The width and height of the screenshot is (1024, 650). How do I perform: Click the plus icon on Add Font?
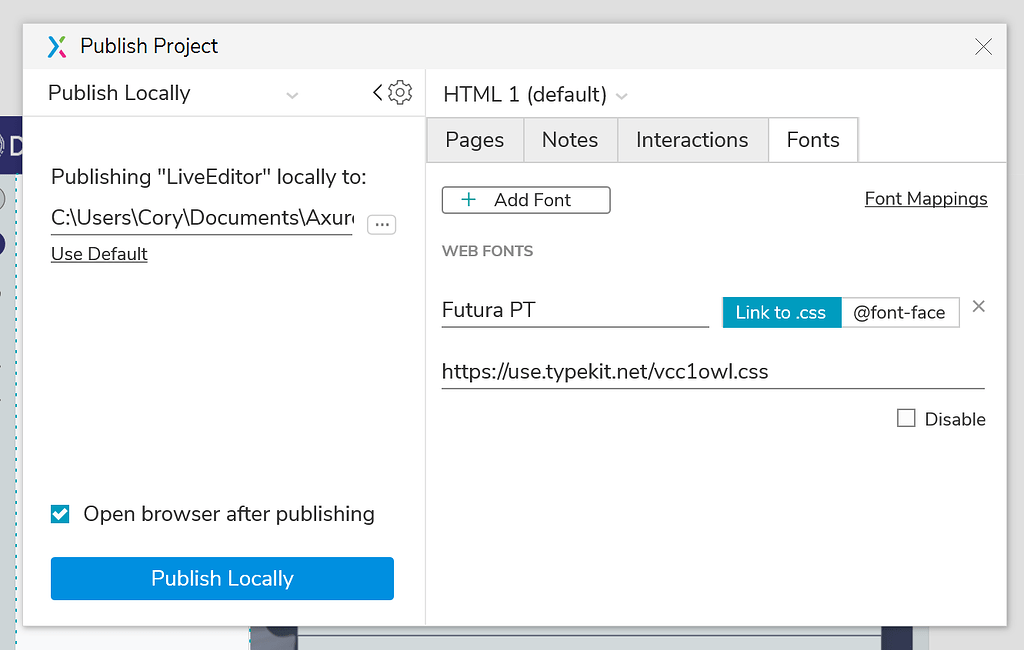466,200
